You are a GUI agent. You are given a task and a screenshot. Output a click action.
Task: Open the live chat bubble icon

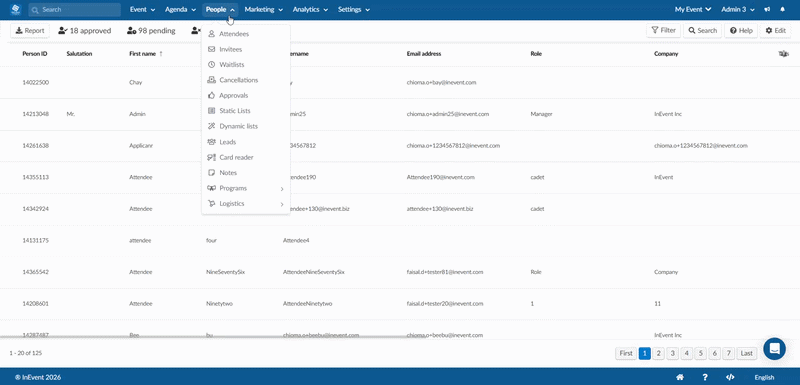point(774,349)
